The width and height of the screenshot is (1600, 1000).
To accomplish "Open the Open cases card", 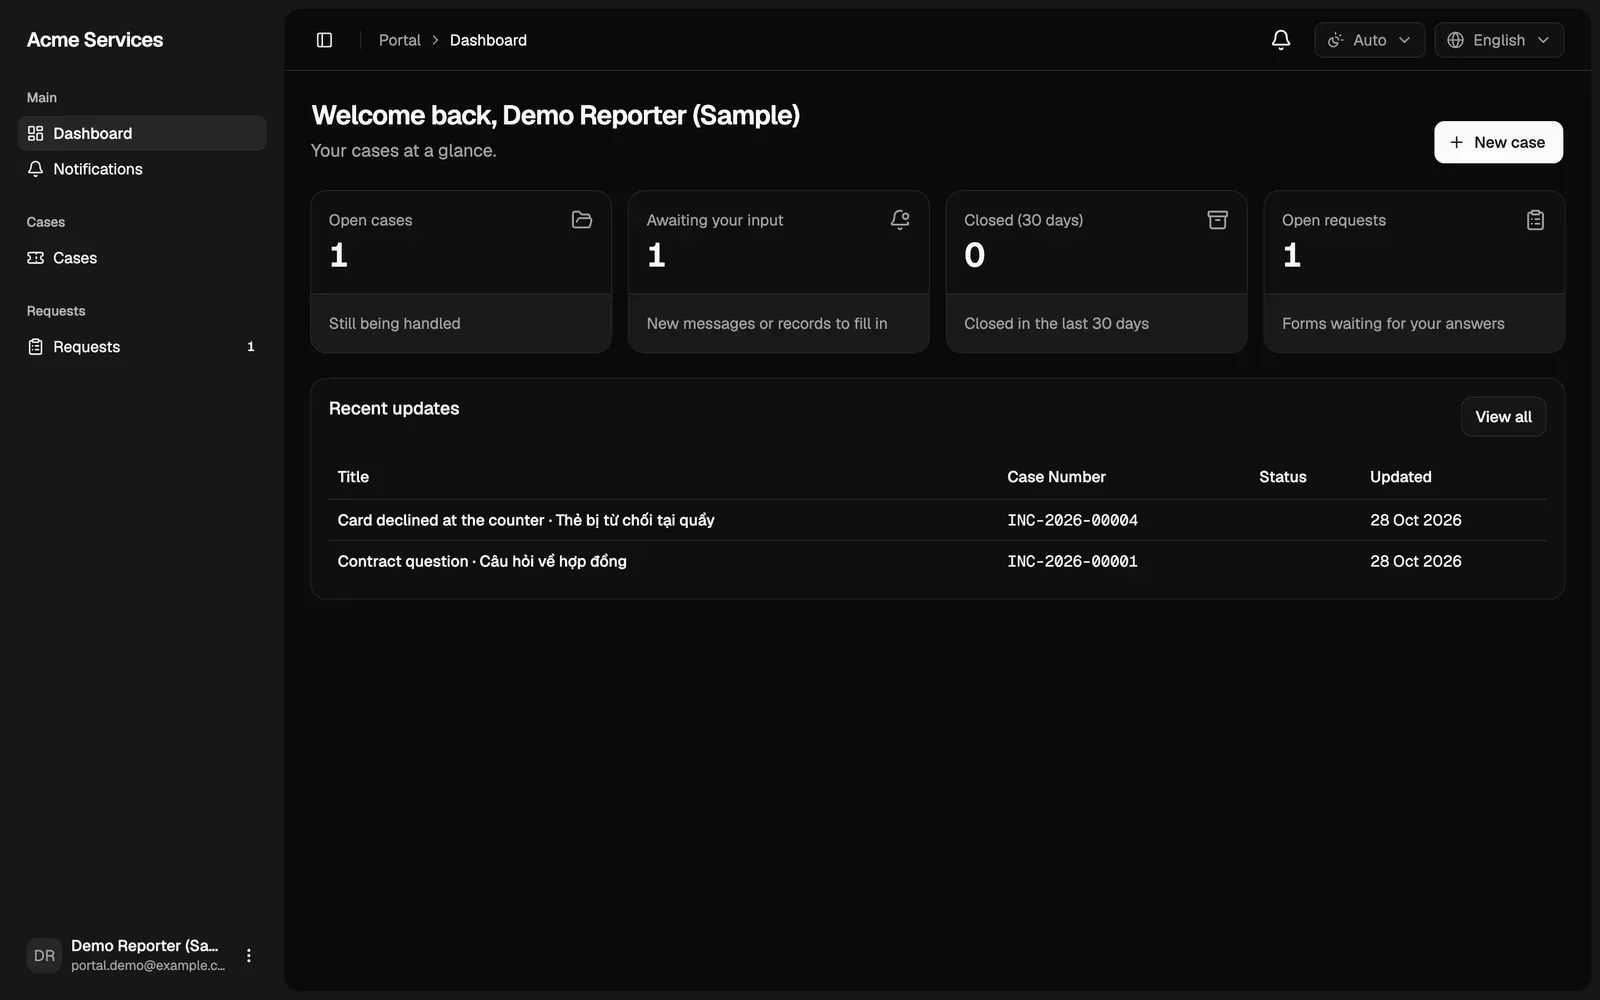I will tap(461, 272).
